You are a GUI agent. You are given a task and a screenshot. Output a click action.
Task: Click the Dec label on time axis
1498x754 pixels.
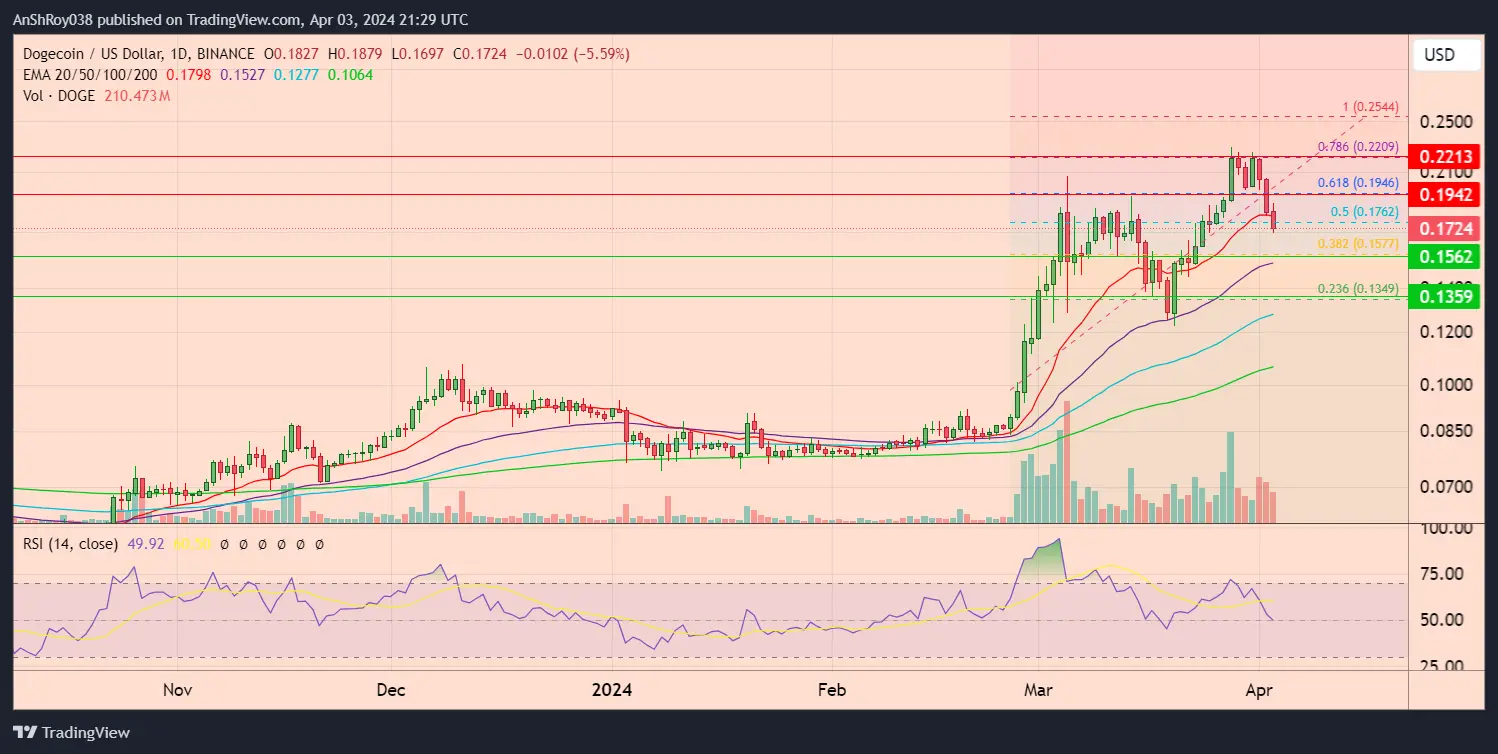(391, 690)
